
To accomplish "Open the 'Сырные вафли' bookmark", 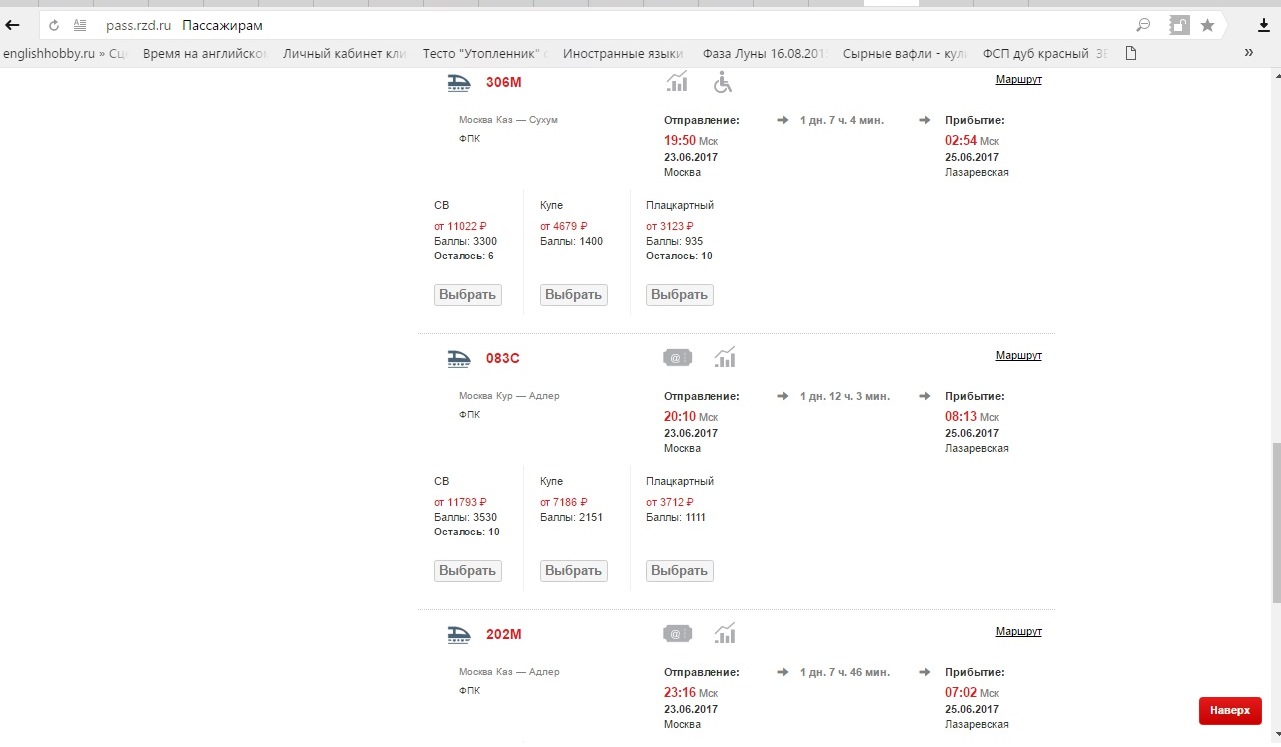I will coord(904,53).
